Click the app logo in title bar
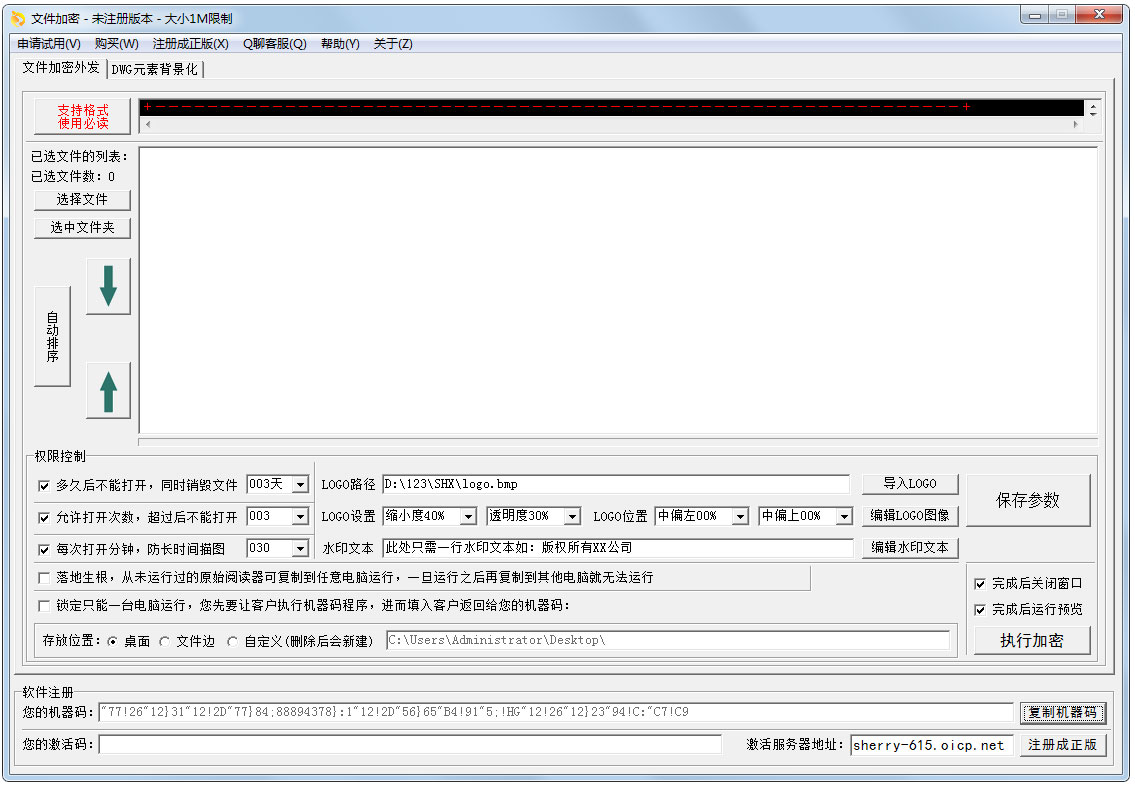Viewport: 1135px width, 785px height. pyautogui.click(x=17, y=18)
